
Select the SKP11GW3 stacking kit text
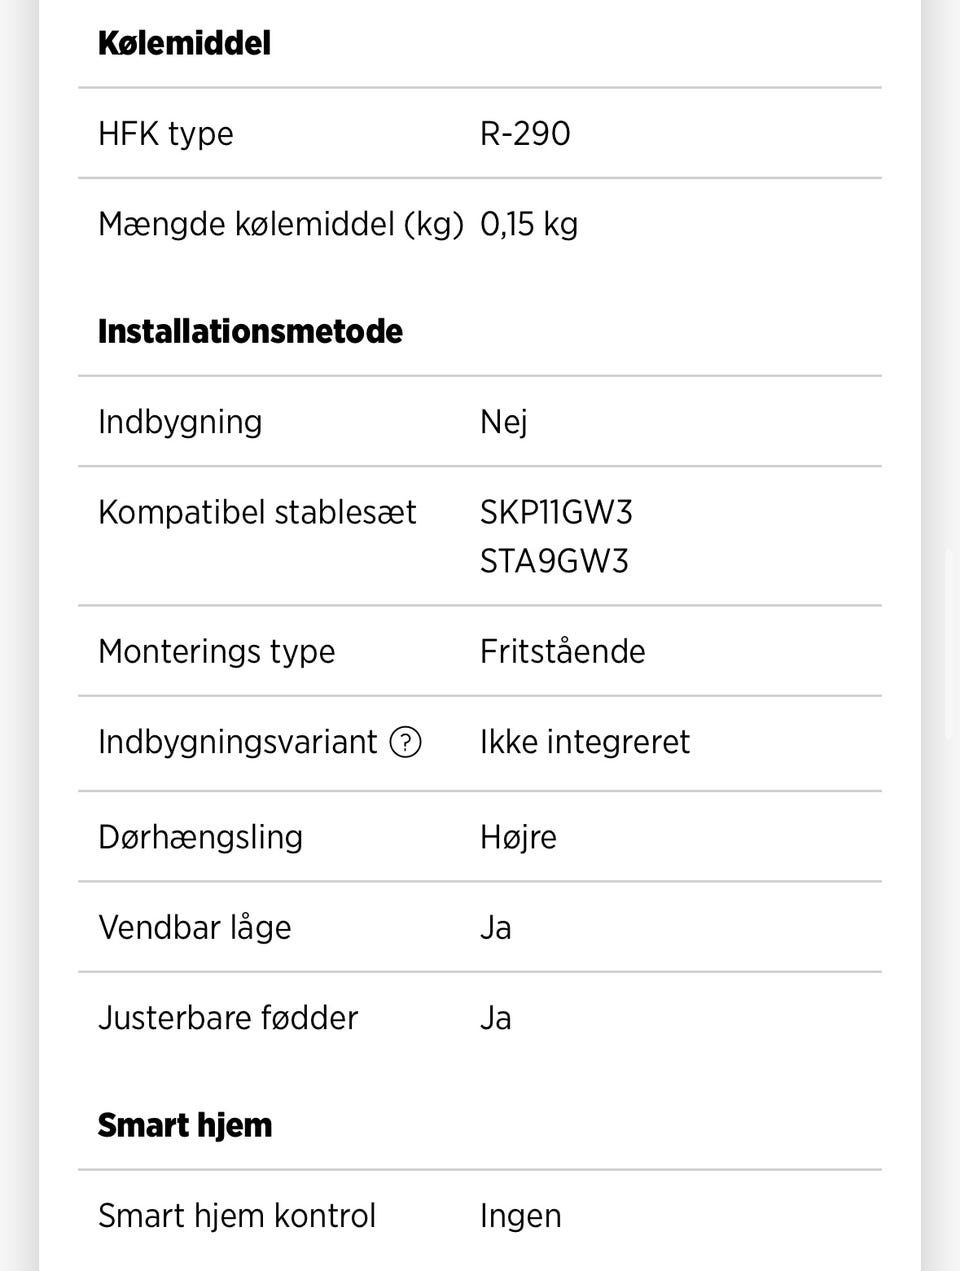click(x=556, y=512)
